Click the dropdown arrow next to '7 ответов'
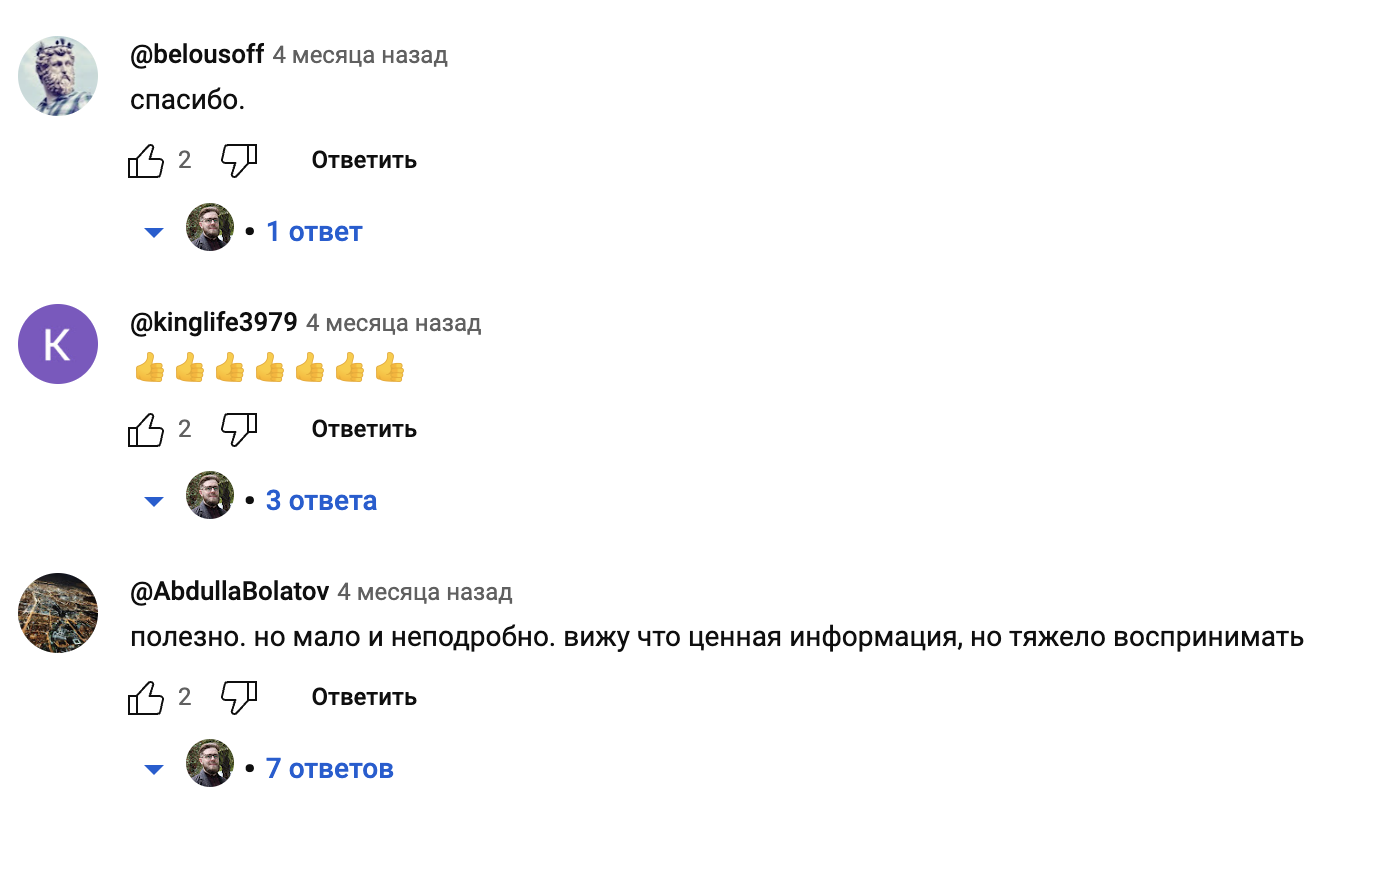The width and height of the screenshot is (1392, 882). (154, 769)
